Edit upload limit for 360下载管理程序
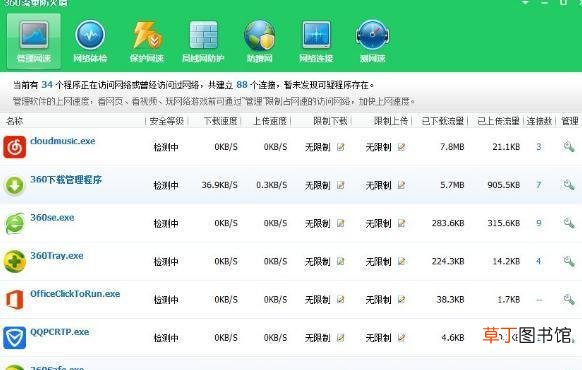 [401, 185]
